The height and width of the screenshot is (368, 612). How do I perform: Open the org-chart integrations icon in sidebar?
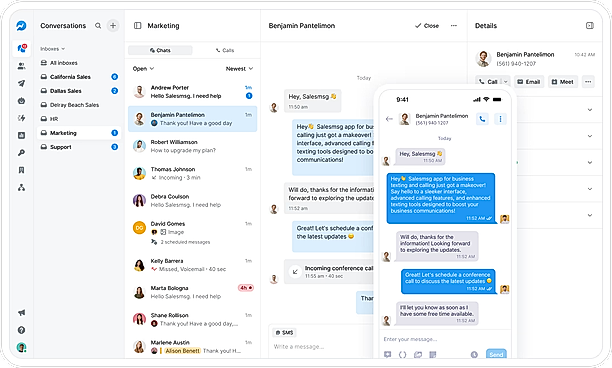click(21, 188)
